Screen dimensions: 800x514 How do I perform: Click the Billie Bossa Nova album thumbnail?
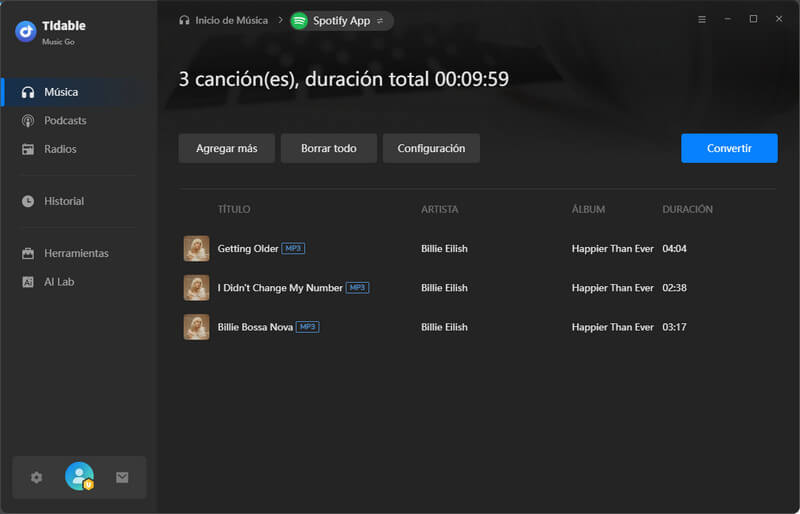click(x=196, y=327)
